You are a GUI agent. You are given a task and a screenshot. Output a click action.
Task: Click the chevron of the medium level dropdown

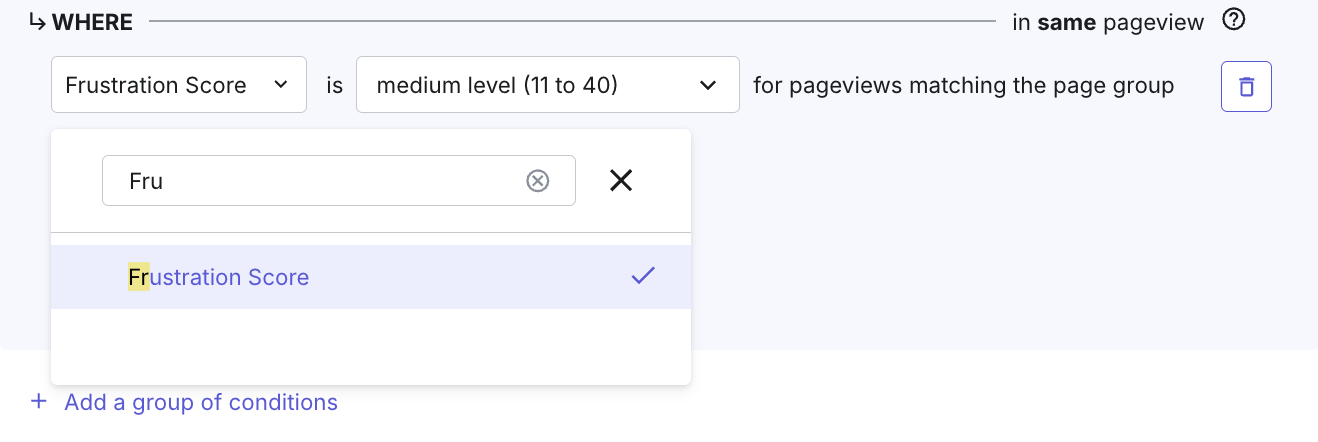pos(708,85)
